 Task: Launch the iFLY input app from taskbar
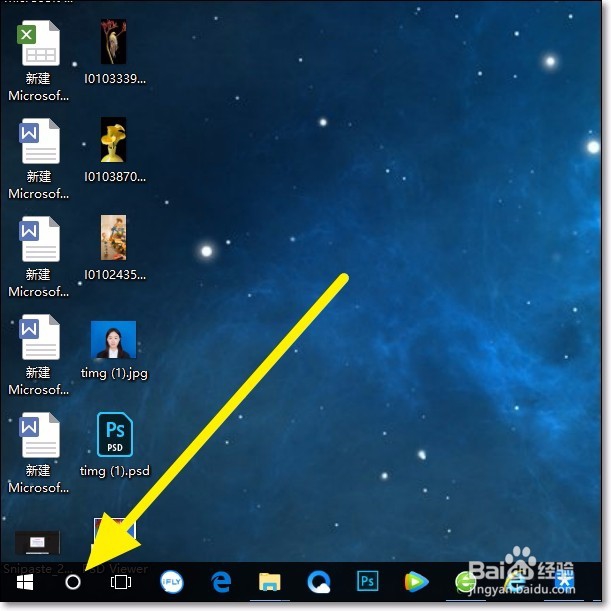(171, 582)
